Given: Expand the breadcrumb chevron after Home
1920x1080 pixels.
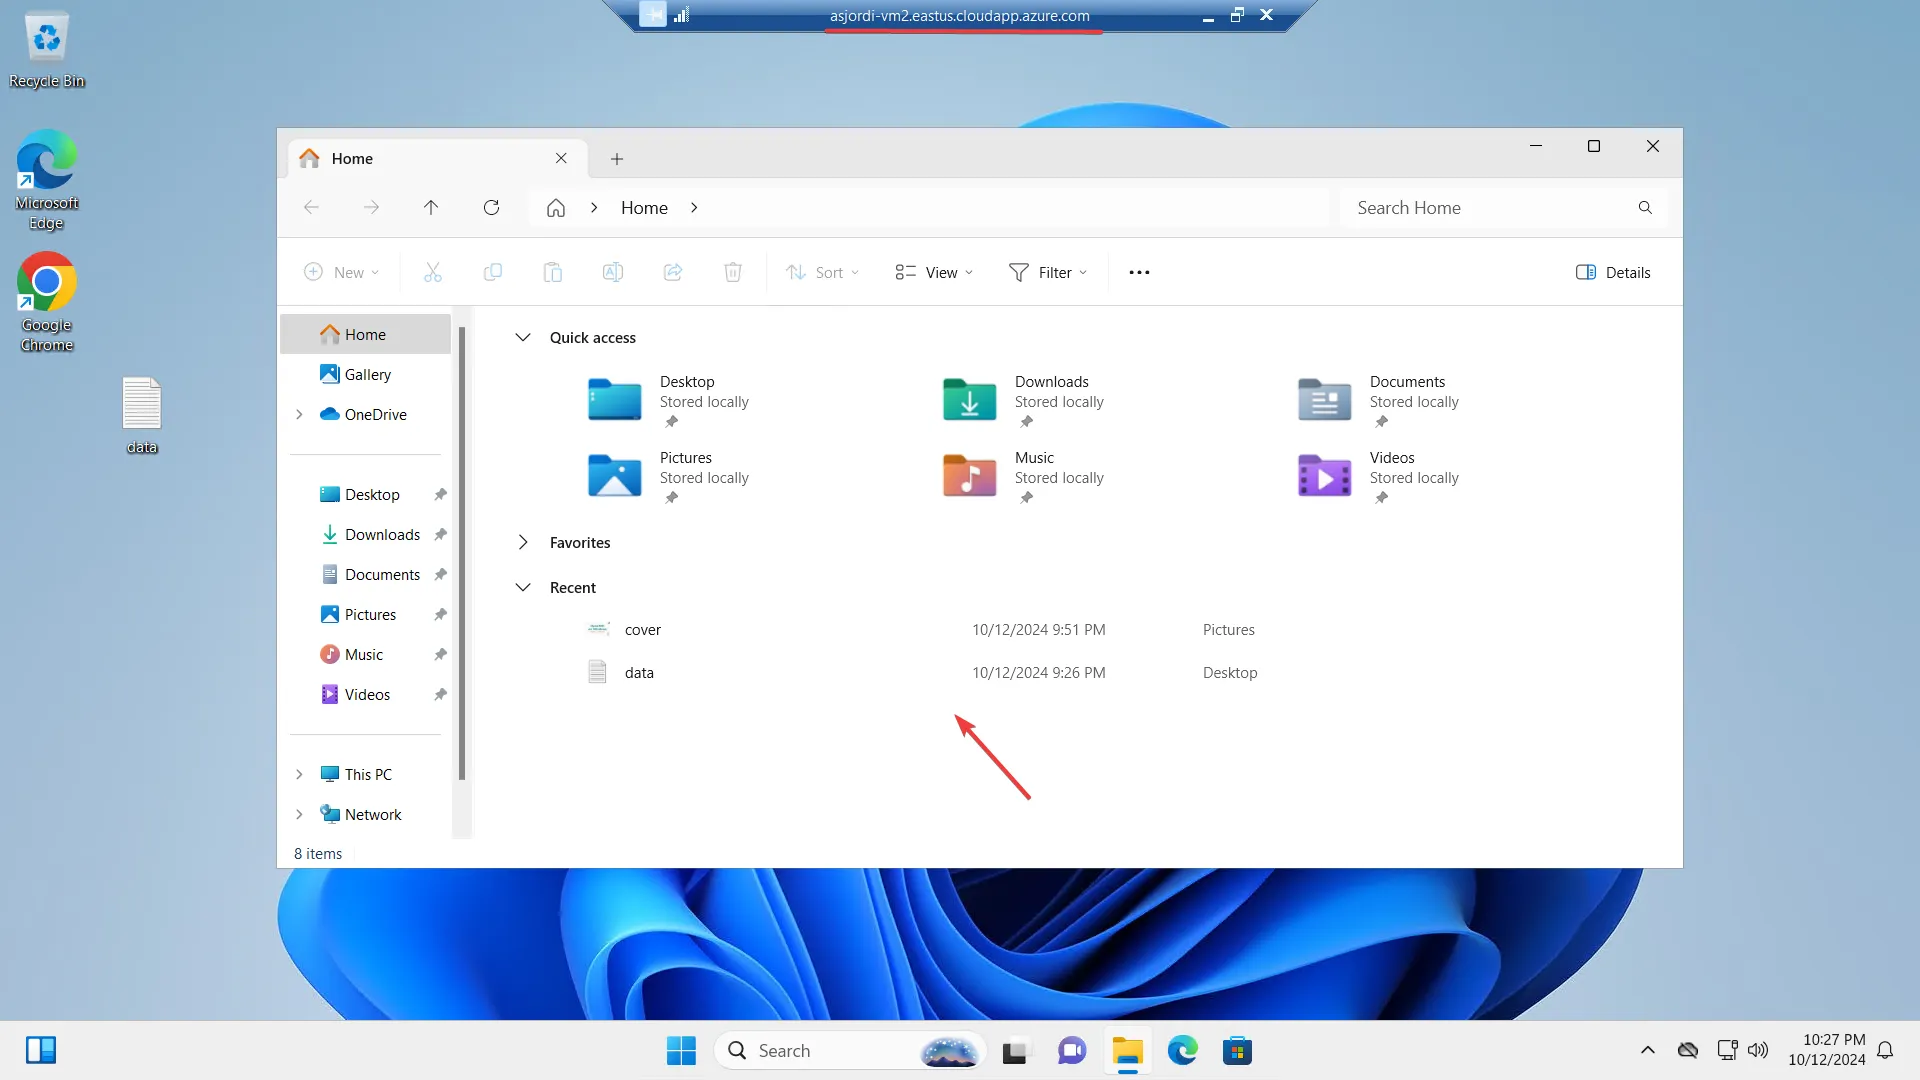Looking at the screenshot, I should pyautogui.click(x=694, y=207).
